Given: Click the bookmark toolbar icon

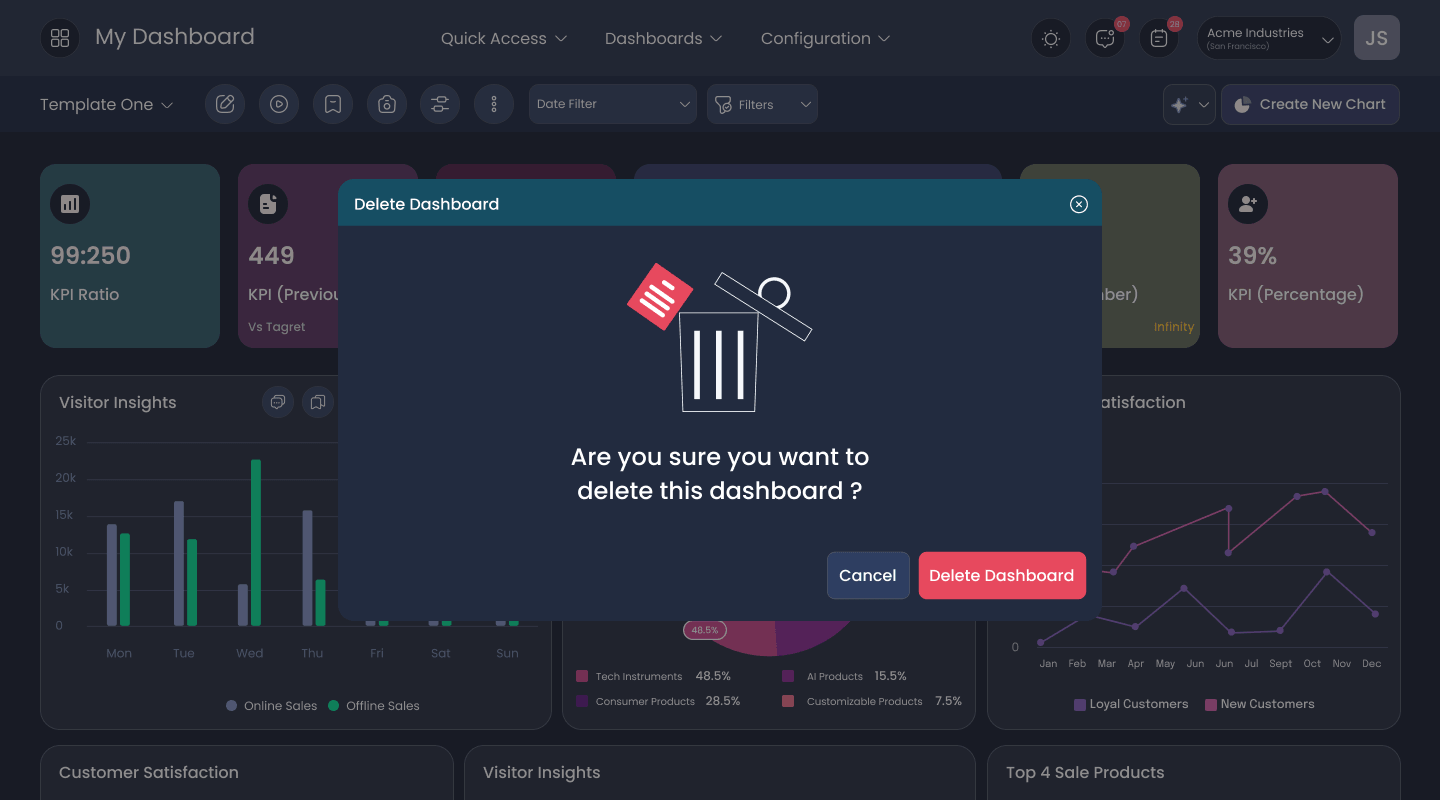Looking at the screenshot, I should point(333,104).
